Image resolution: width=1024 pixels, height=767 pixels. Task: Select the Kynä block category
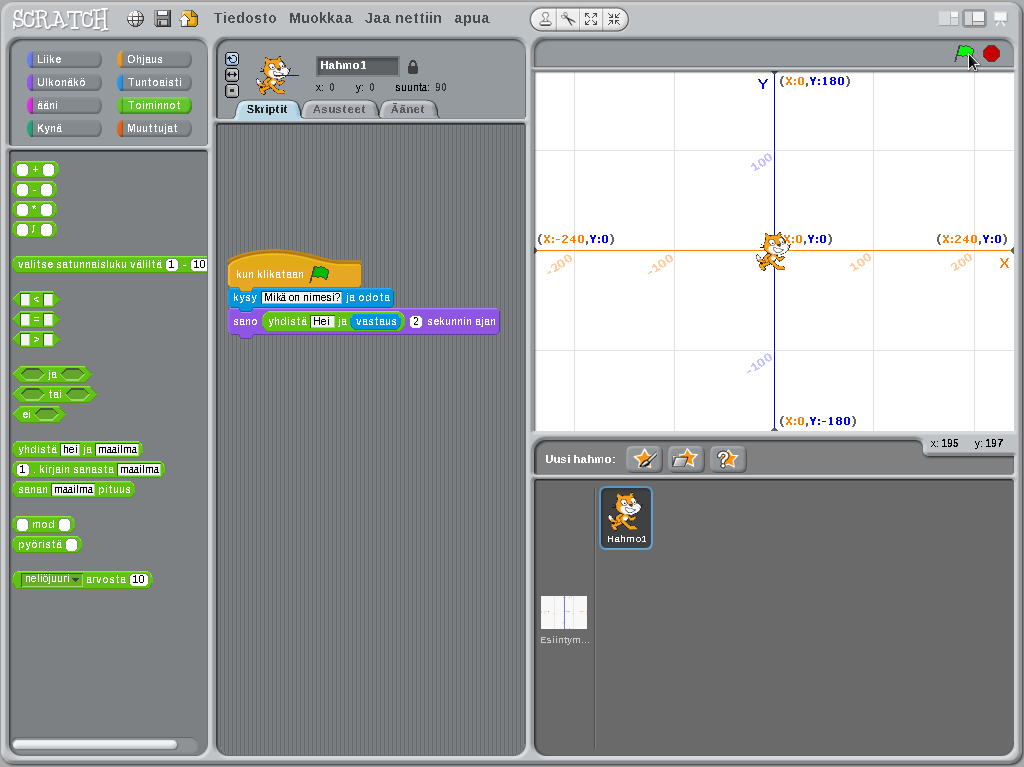[64, 128]
